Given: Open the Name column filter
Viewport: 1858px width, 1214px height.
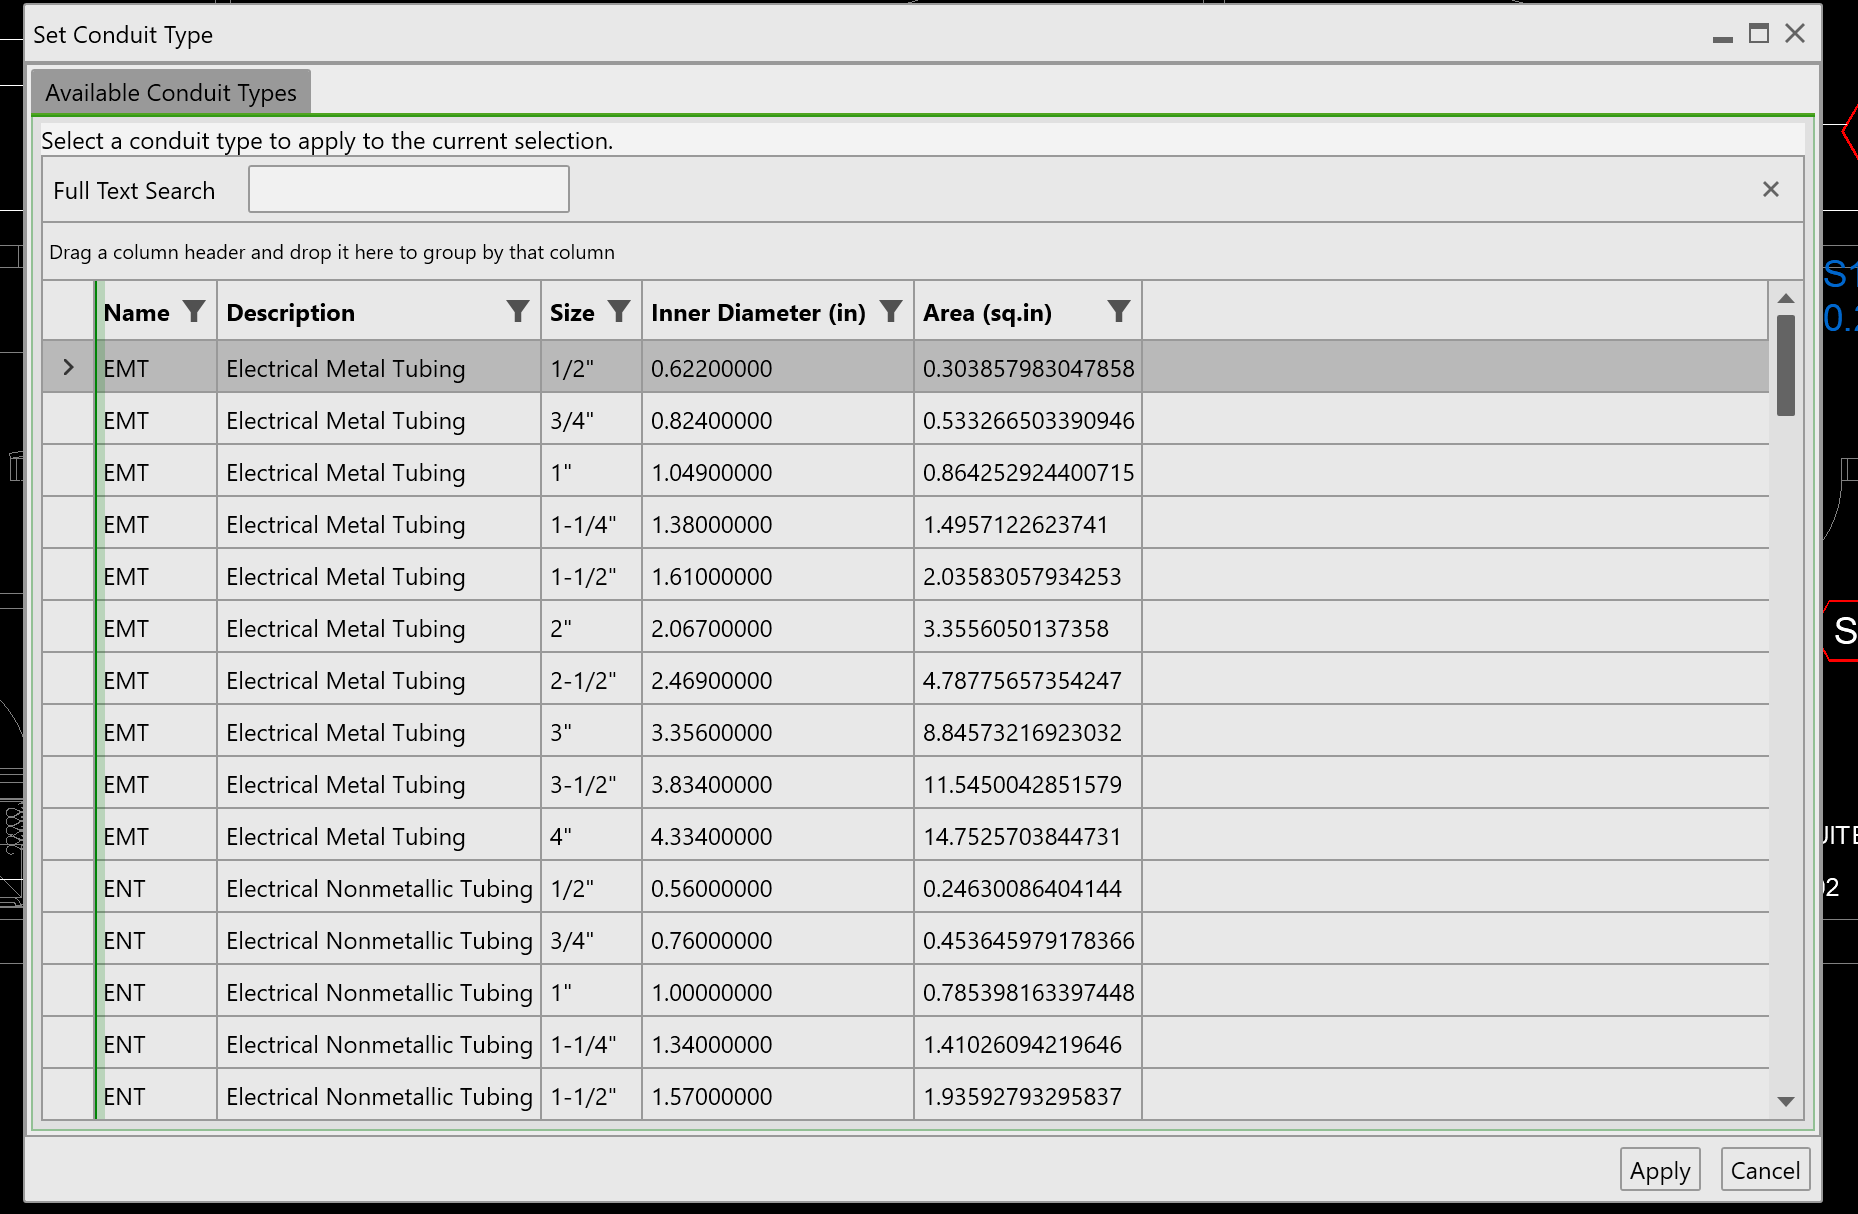Looking at the screenshot, I should click(196, 311).
